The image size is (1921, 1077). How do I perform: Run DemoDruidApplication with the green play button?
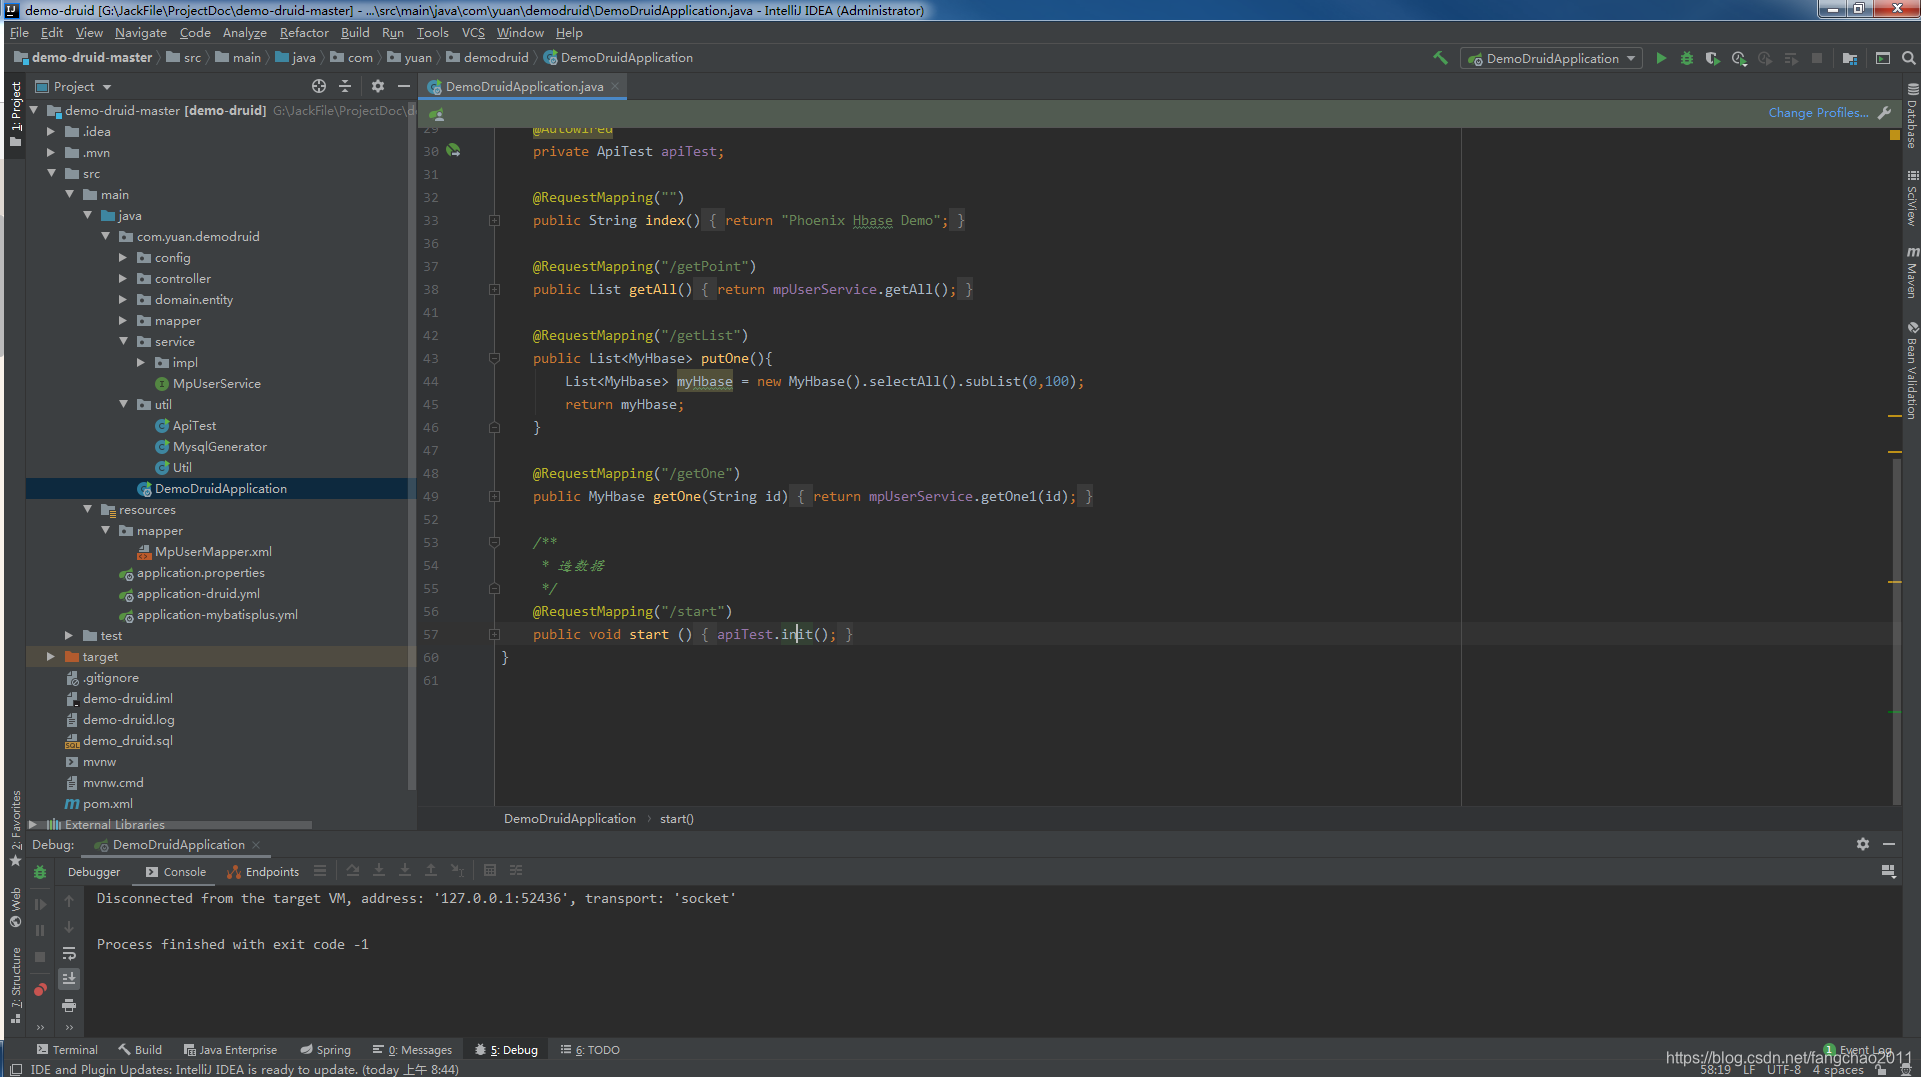click(1661, 58)
